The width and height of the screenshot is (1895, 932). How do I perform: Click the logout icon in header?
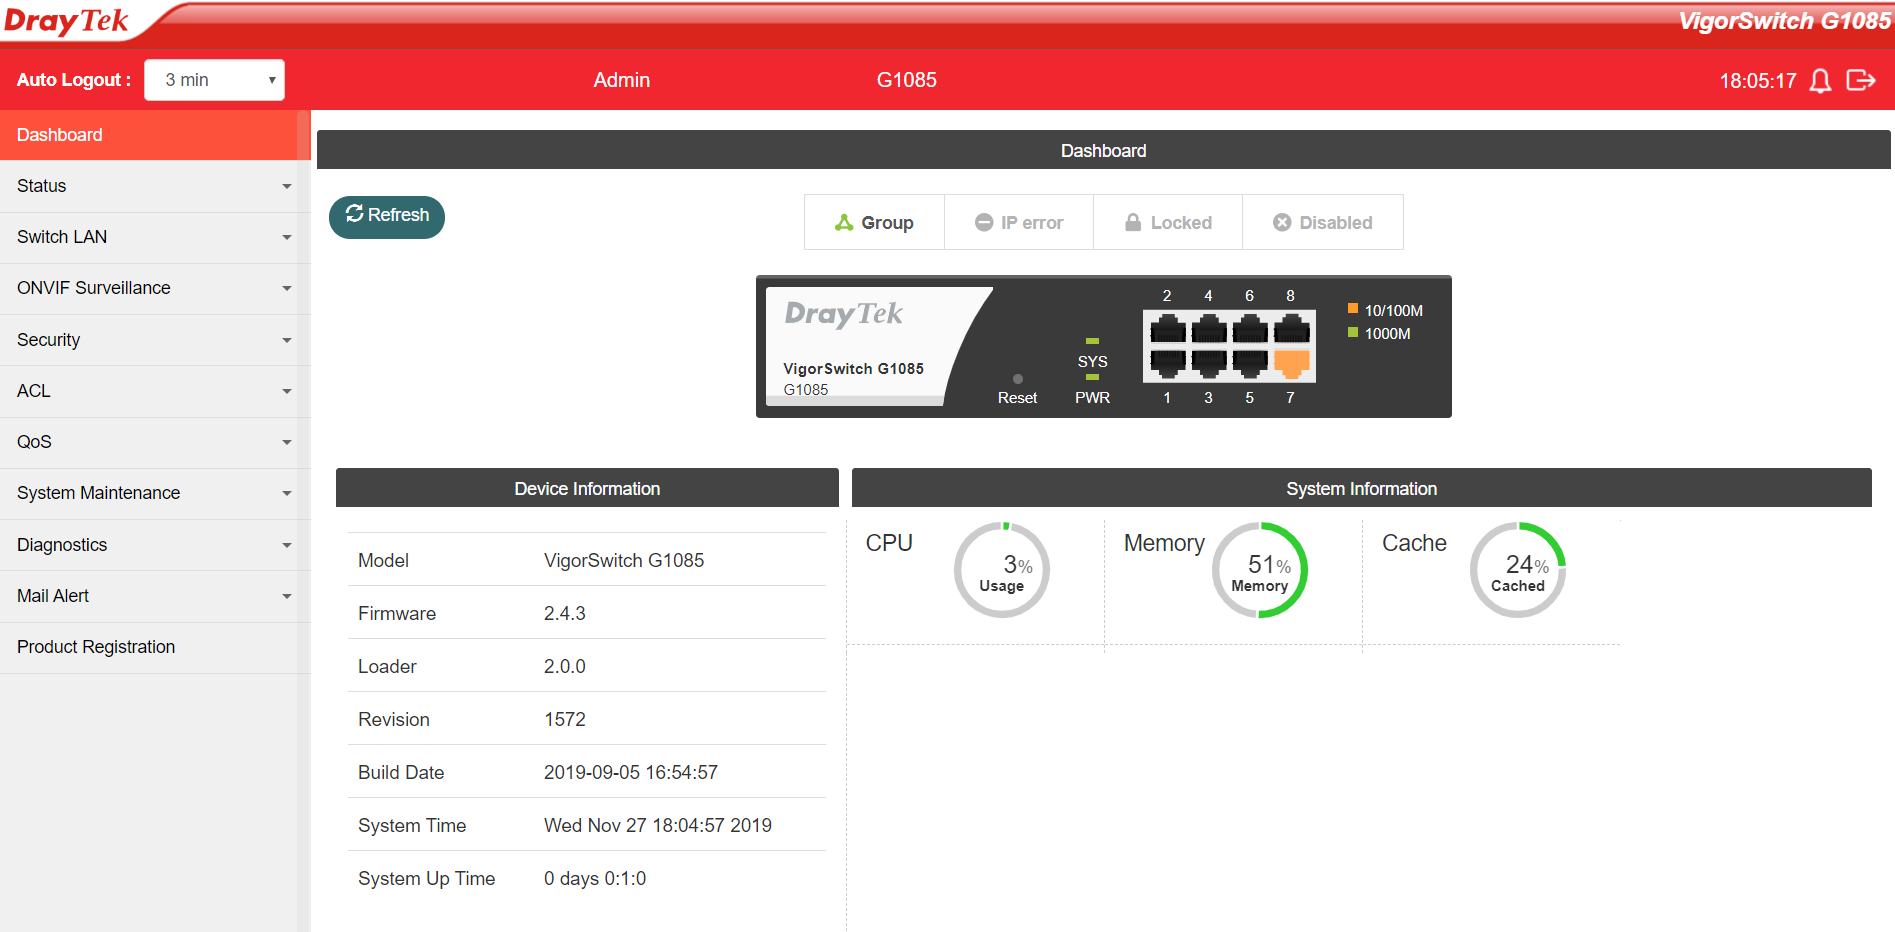pyautogui.click(x=1860, y=80)
